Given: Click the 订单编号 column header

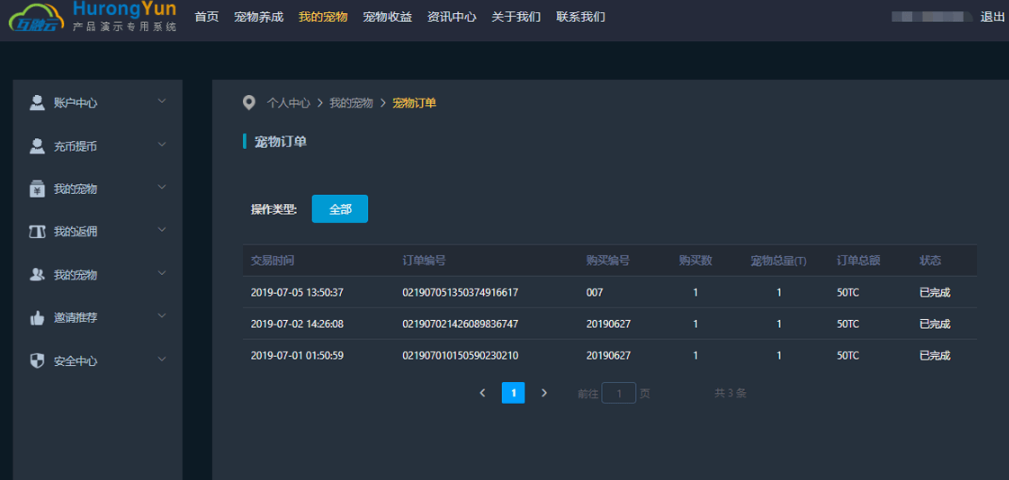Looking at the screenshot, I should [424, 261].
